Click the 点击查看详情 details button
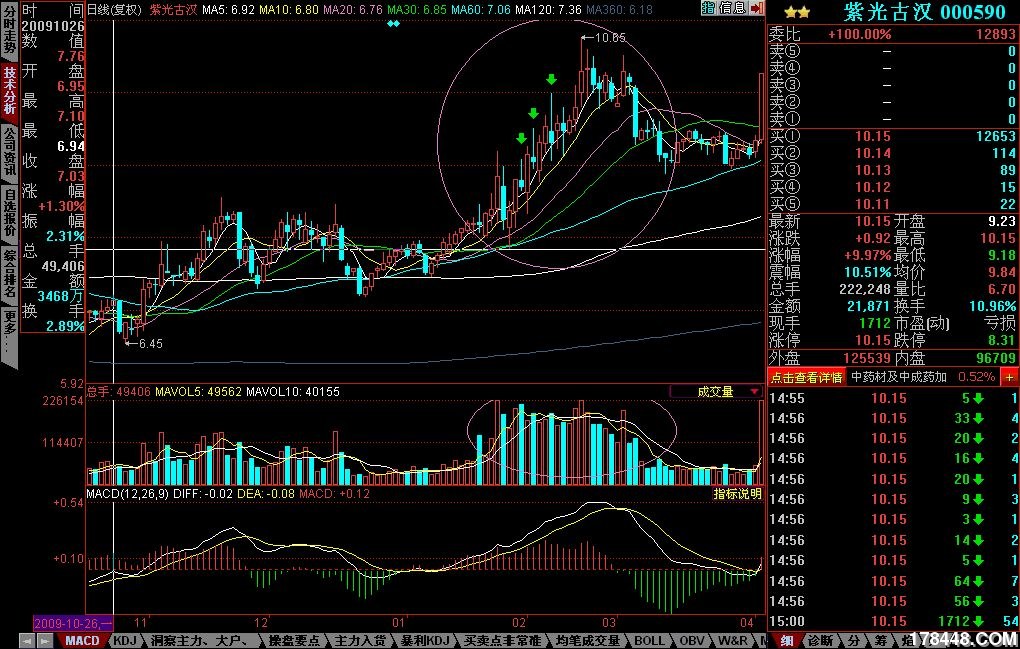1020x649 pixels. (806, 377)
